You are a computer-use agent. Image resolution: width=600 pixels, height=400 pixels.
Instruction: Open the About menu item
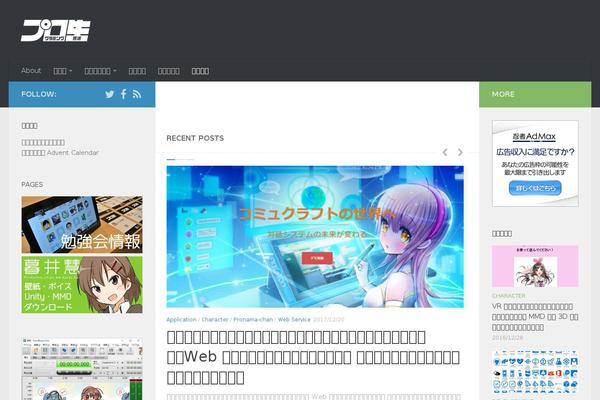coord(31,71)
